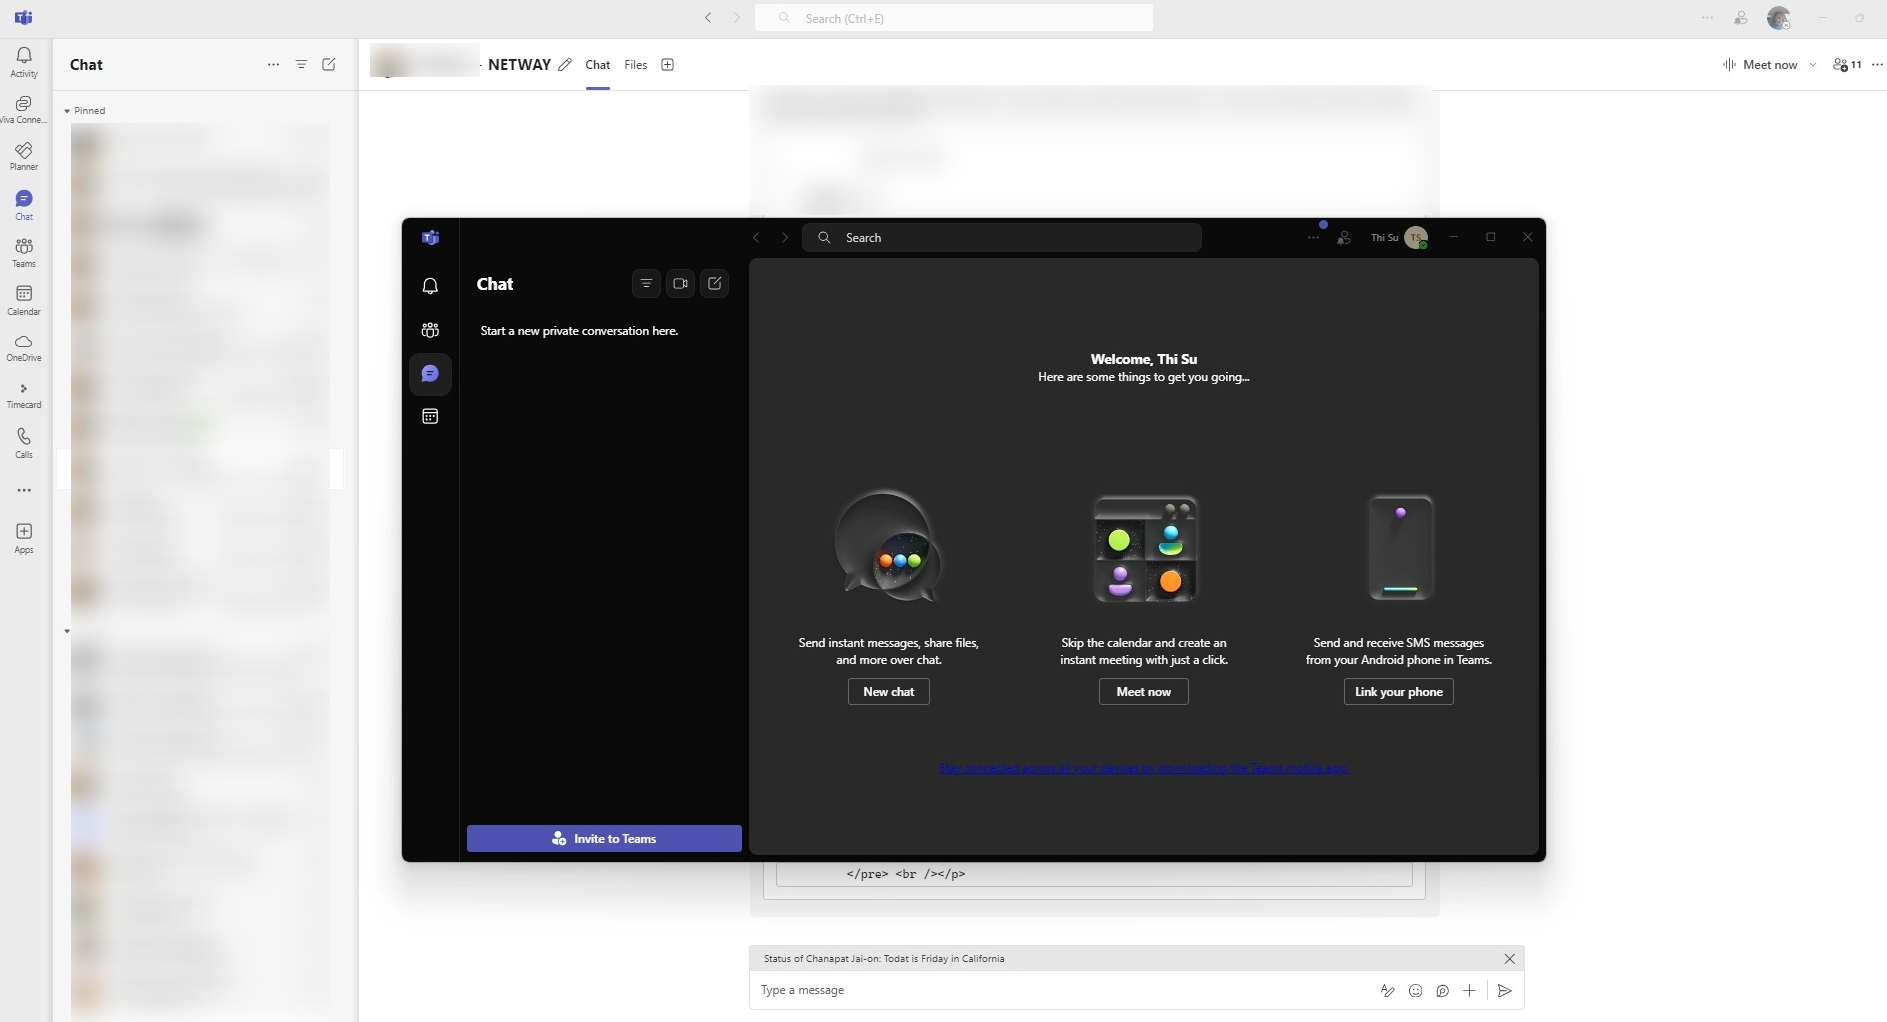
Task: Click Type a message input box
Action: click(1060, 991)
